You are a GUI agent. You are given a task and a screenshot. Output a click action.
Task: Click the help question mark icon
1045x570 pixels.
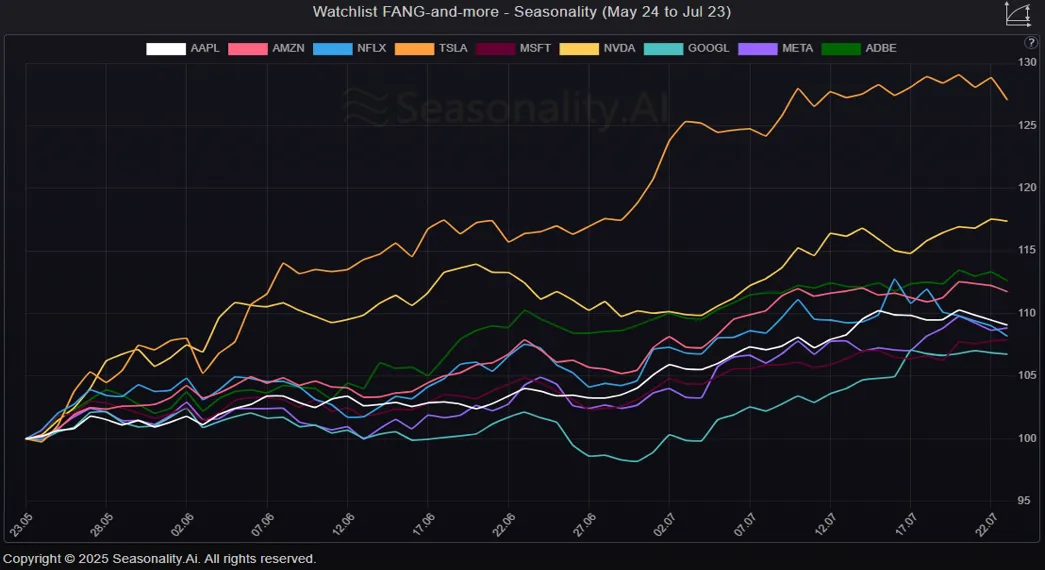point(1030,43)
